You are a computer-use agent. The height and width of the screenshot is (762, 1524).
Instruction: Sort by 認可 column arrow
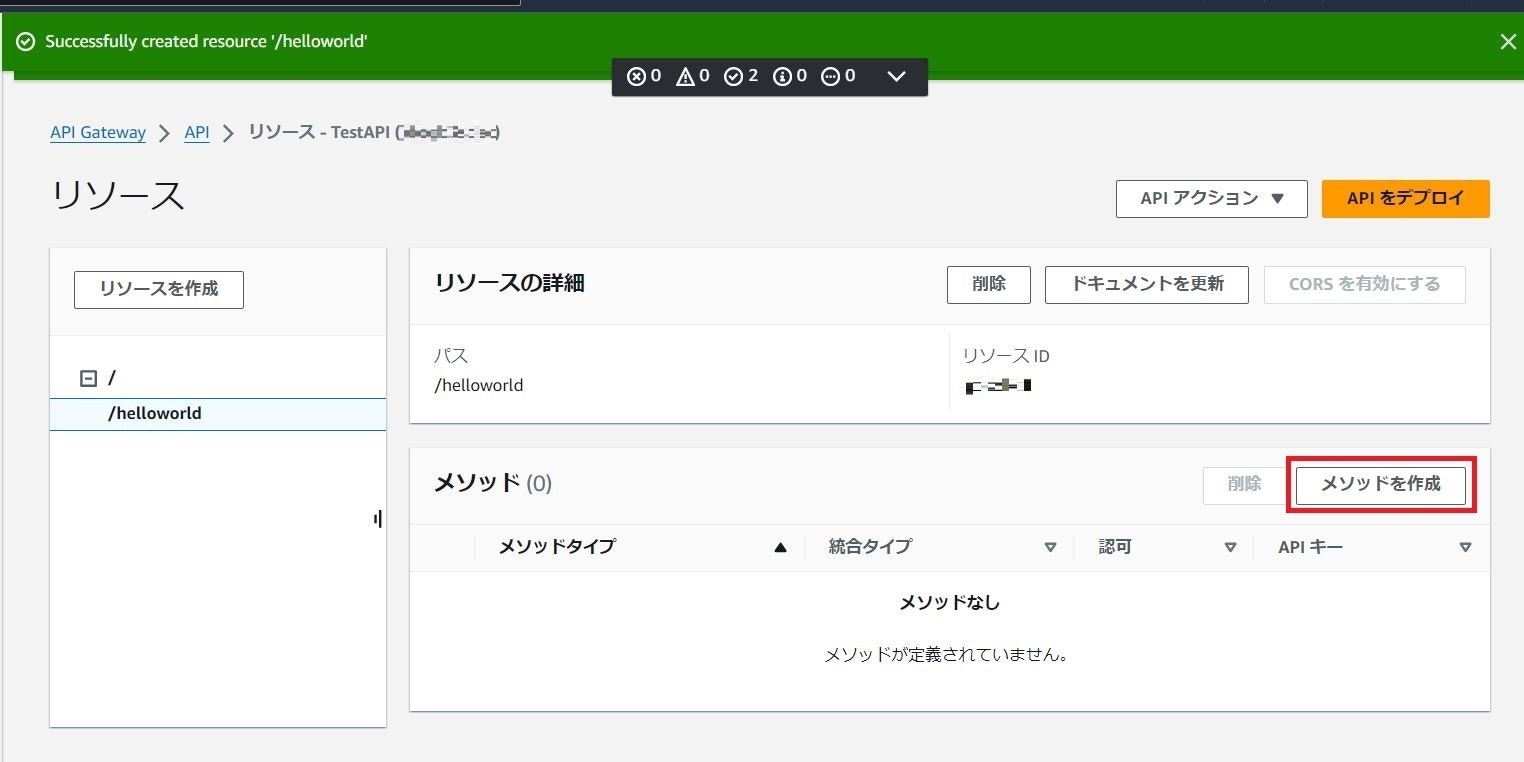point(1231,547)
